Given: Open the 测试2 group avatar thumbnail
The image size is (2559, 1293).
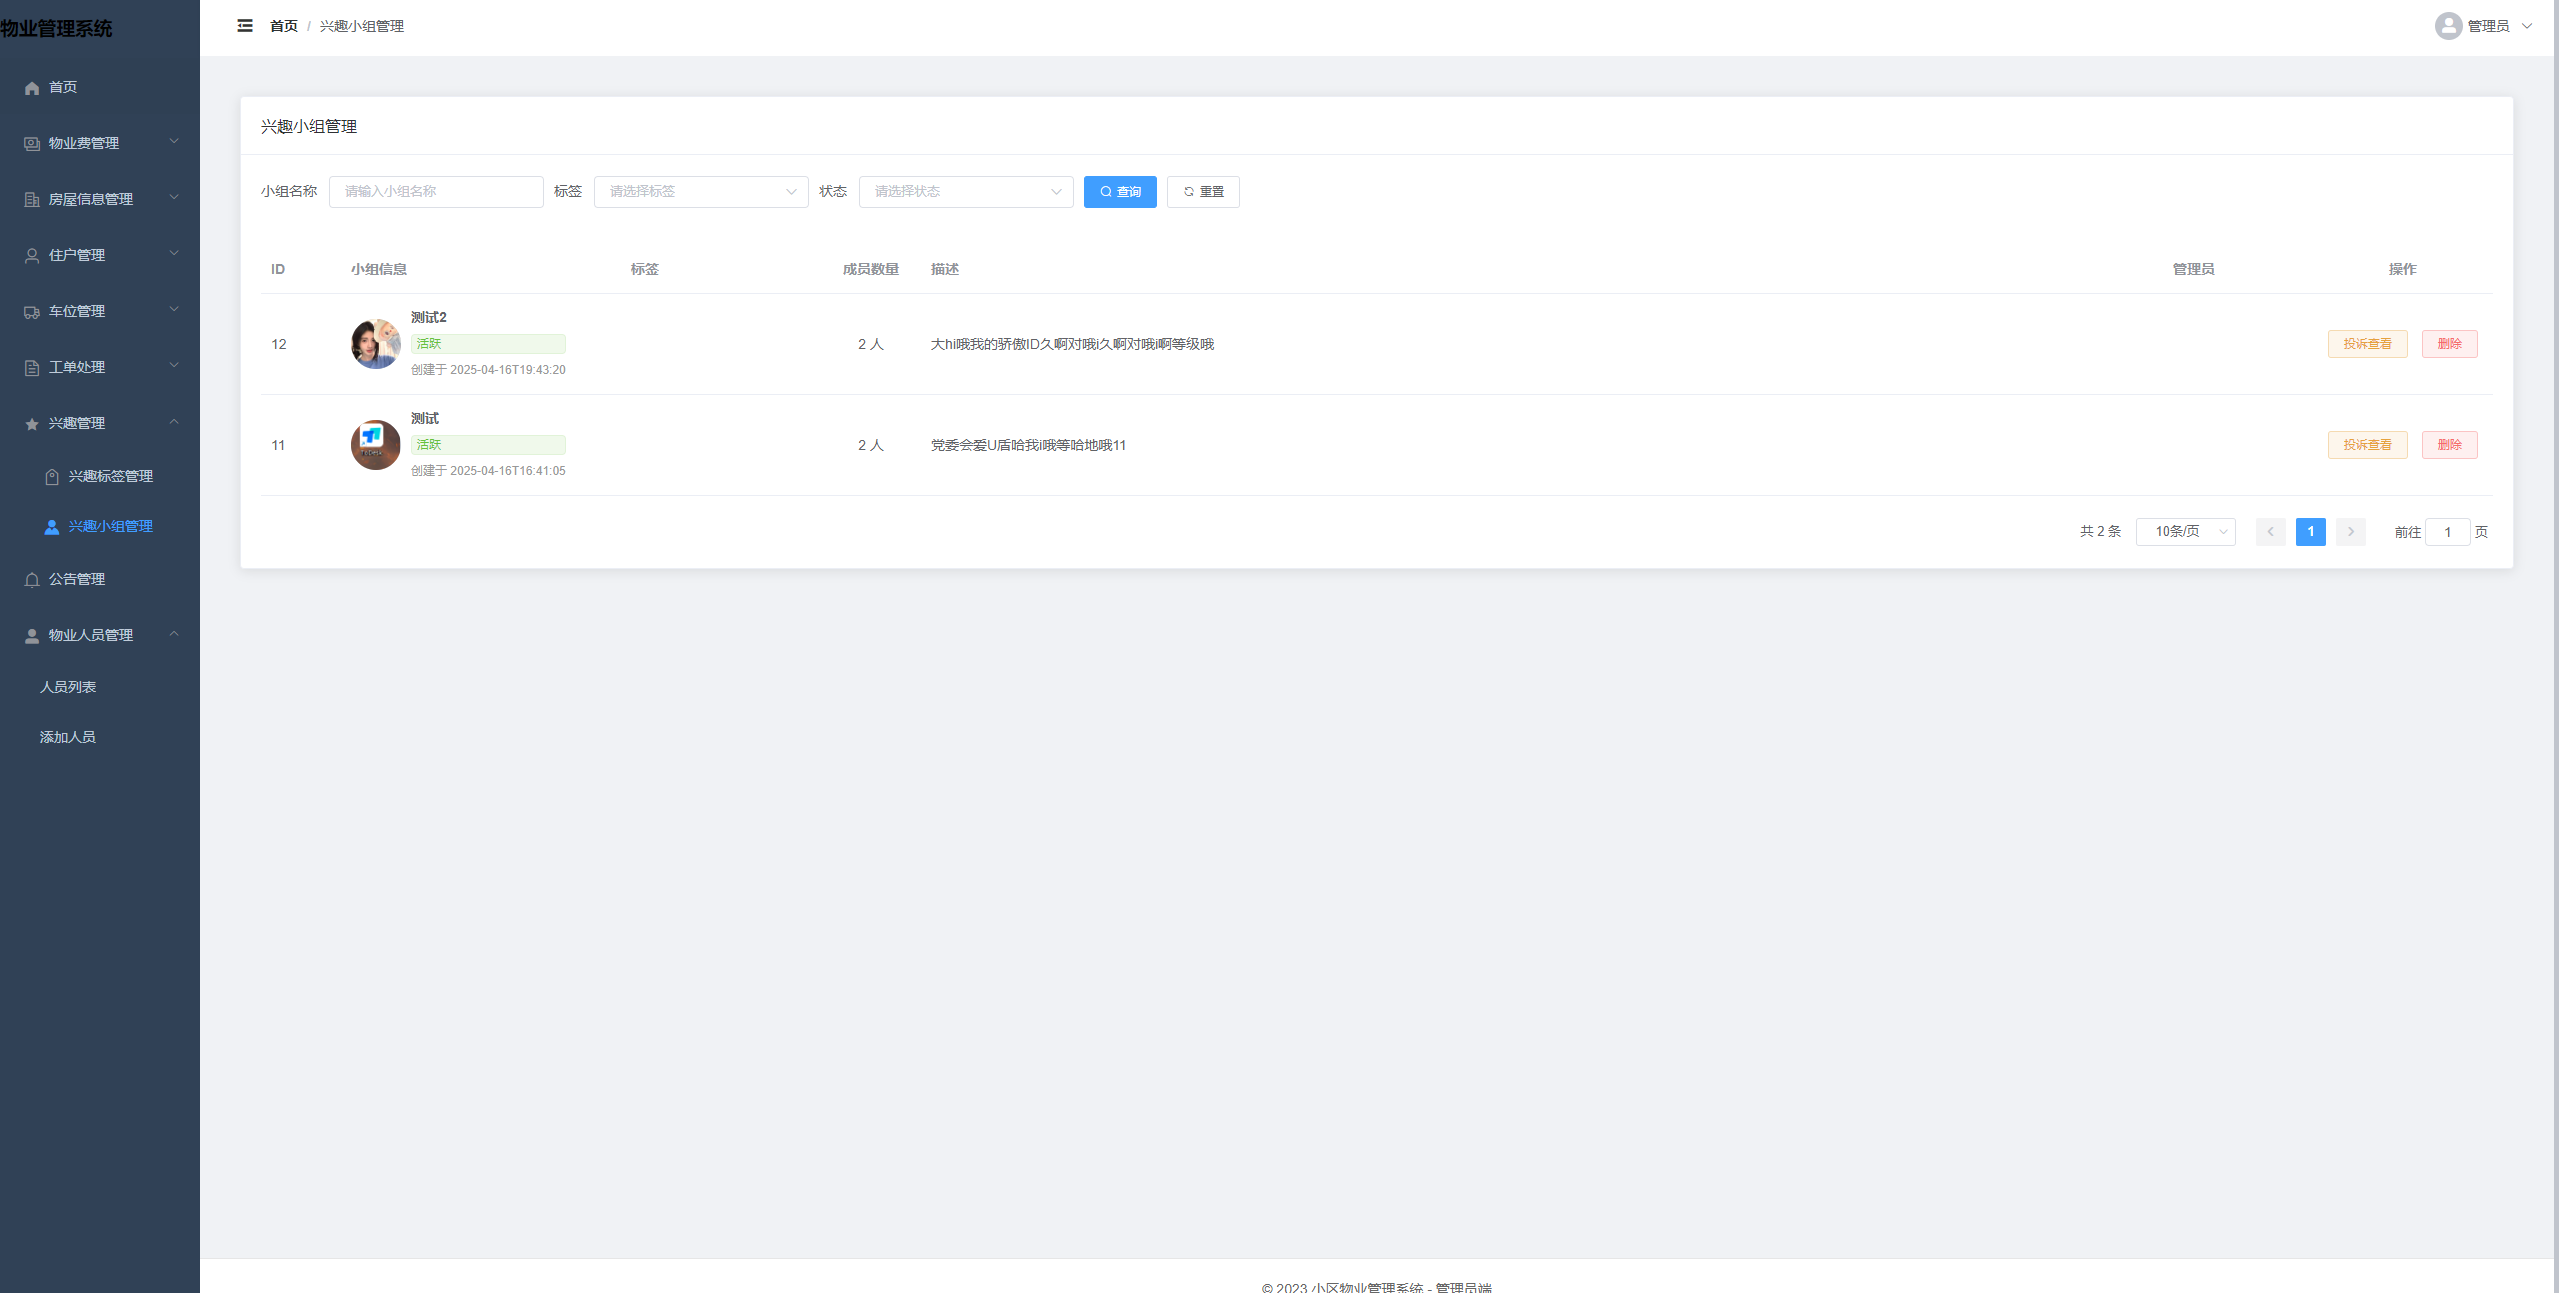Looking at the screenshot, I should point(375,344).
